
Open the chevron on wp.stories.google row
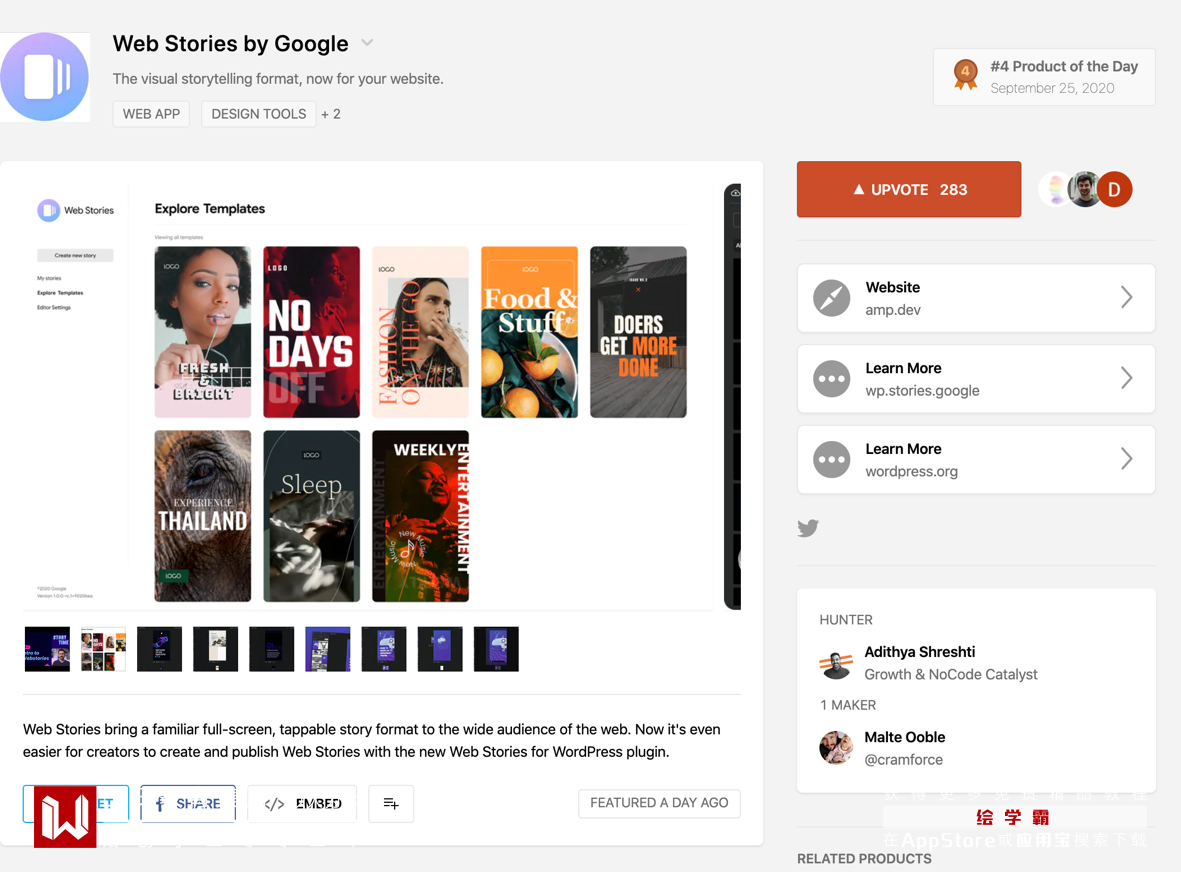[x=1126, y=378]
